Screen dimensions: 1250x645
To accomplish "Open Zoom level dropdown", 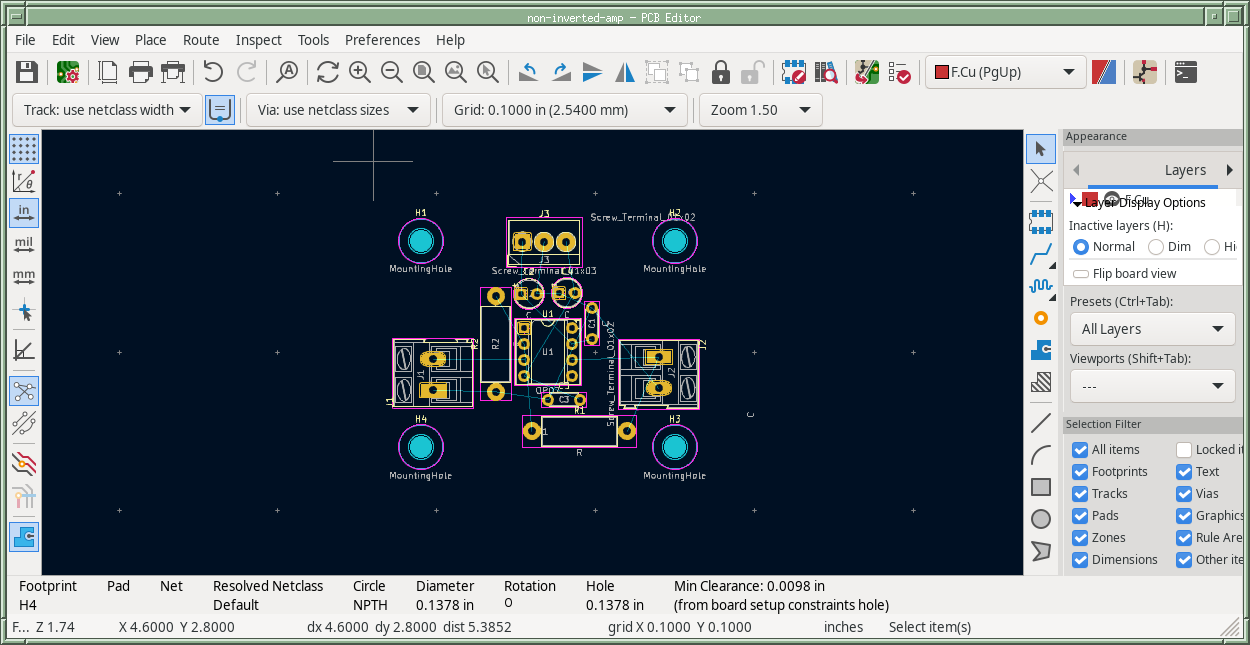I will pyautogui.click(x=761, y=110).
